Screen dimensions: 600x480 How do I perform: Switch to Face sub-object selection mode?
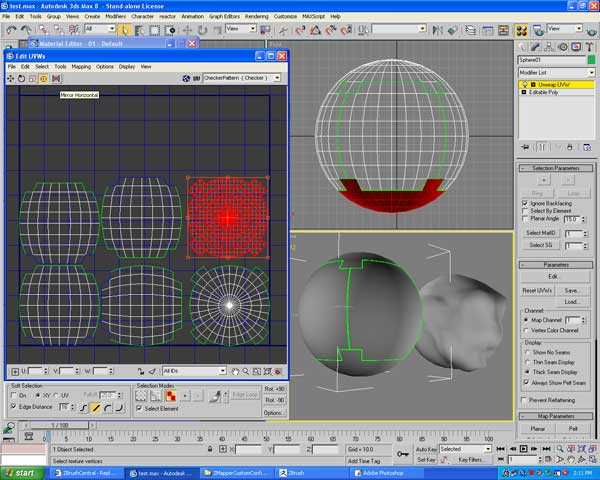click(x=171, y=396)
